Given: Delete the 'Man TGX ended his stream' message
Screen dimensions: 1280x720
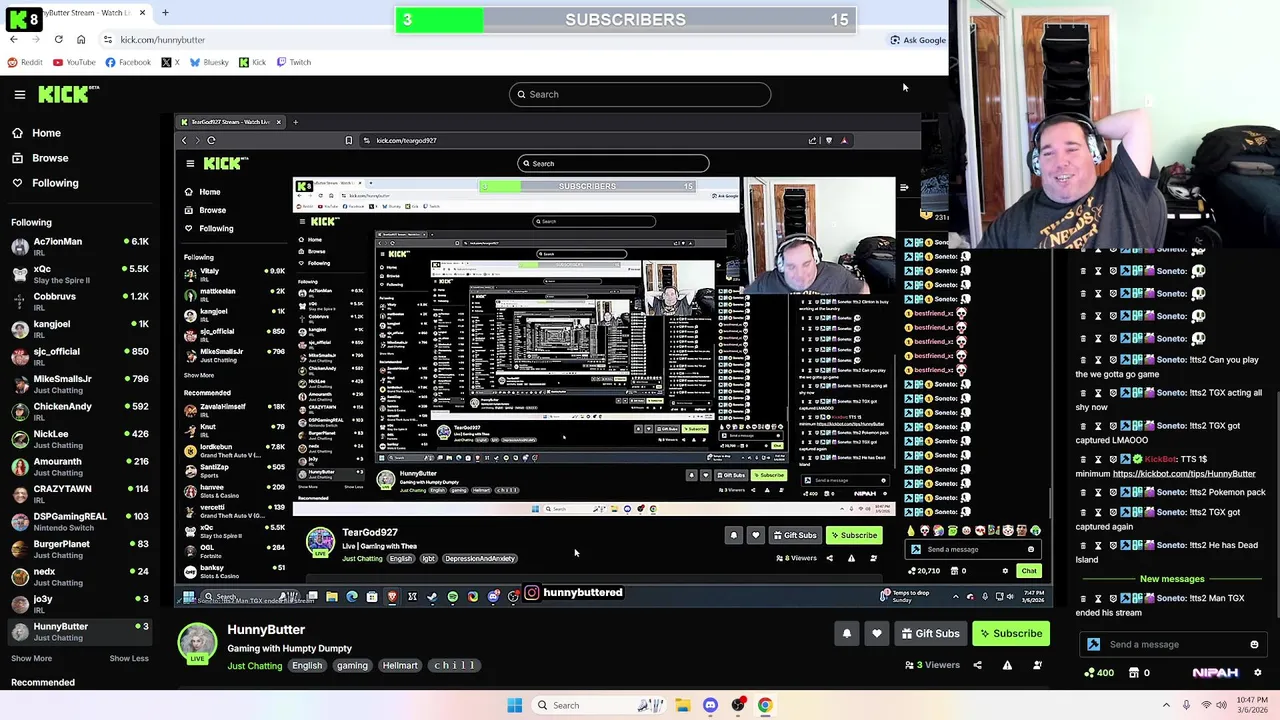Looking at the screenshot, I should pos(1083,598).
